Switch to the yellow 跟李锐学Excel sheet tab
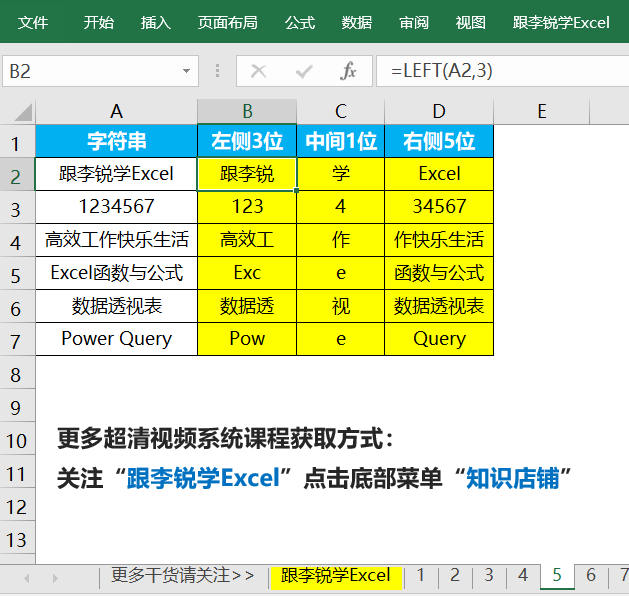 click(x=336, y=576)
